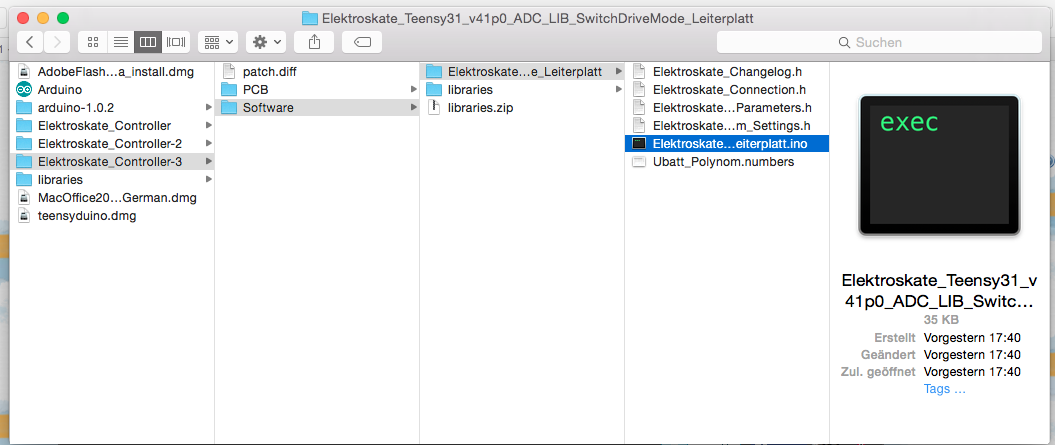
Task: Click Elektroskate…Parameters.h document icon
Action: (639, 108)
